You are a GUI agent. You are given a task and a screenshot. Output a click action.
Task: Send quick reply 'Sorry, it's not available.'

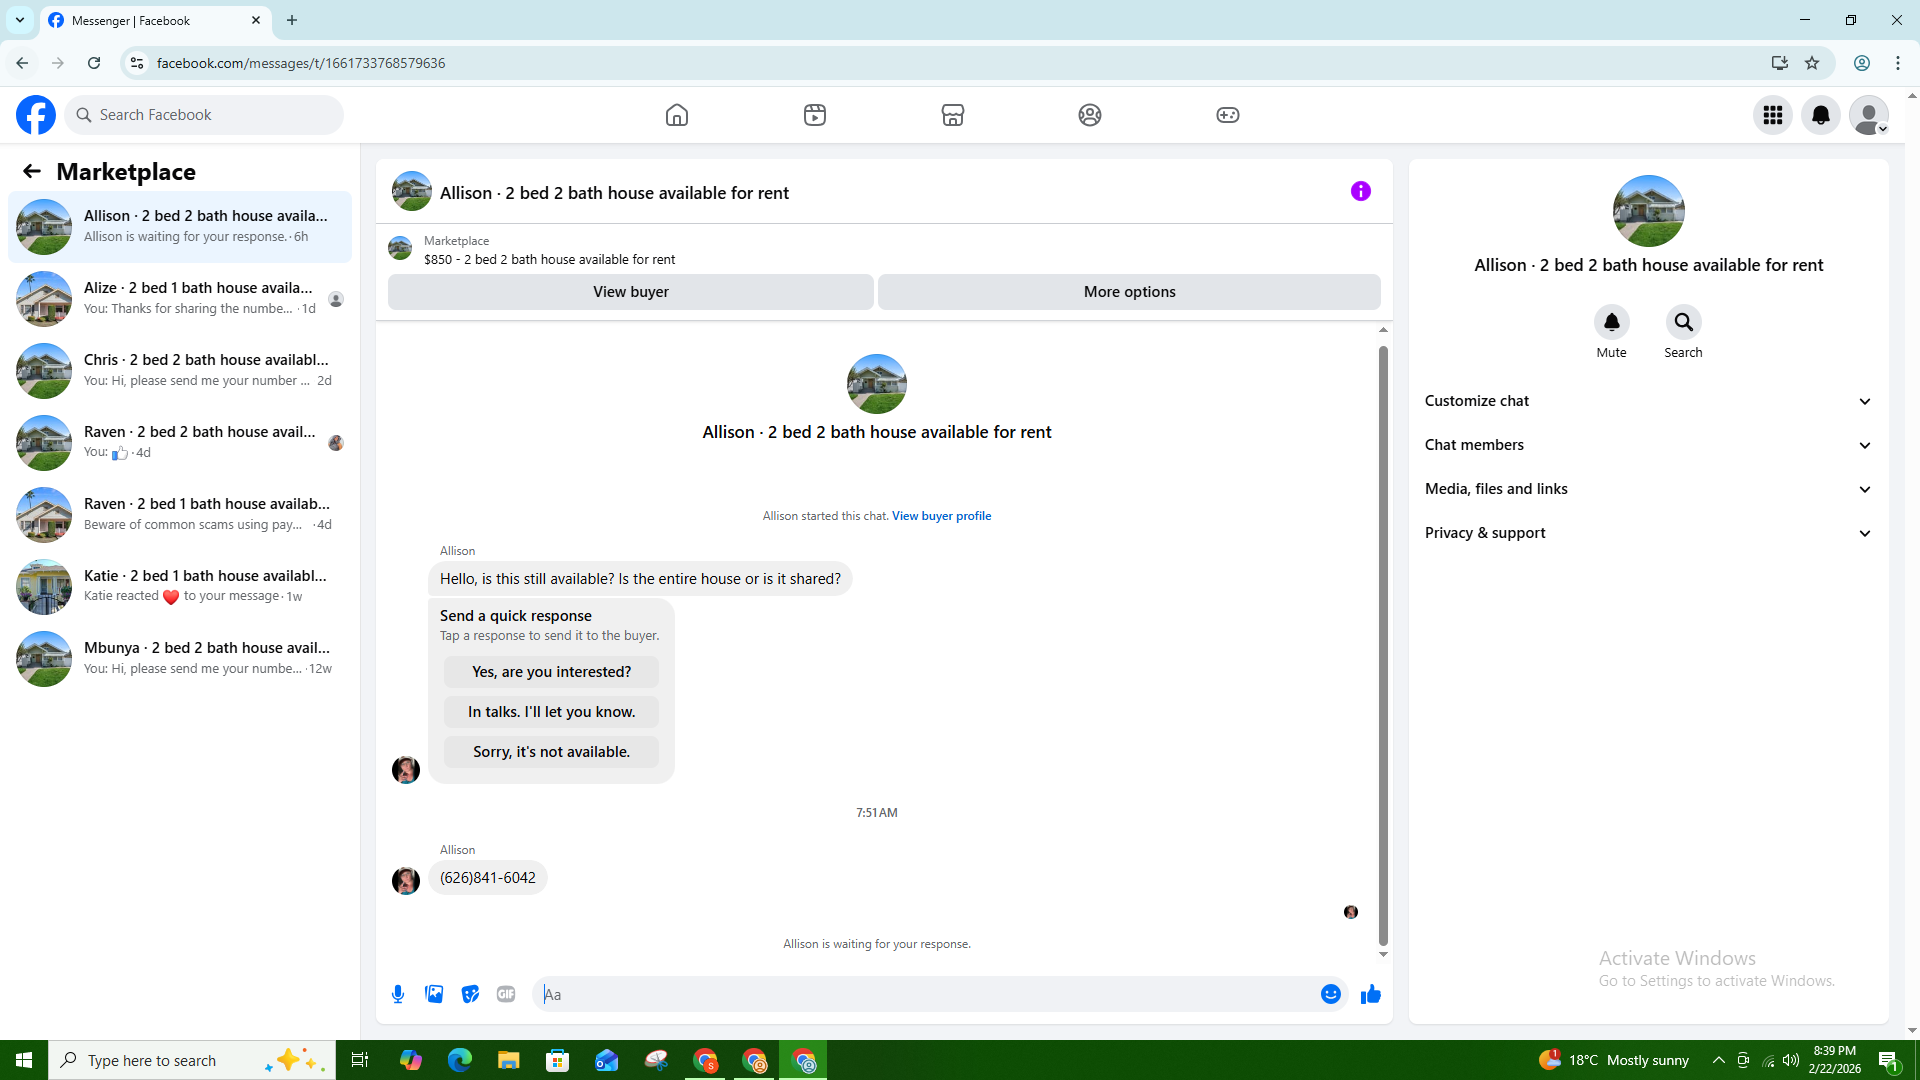pyautogui.click(x=552, y=752)
